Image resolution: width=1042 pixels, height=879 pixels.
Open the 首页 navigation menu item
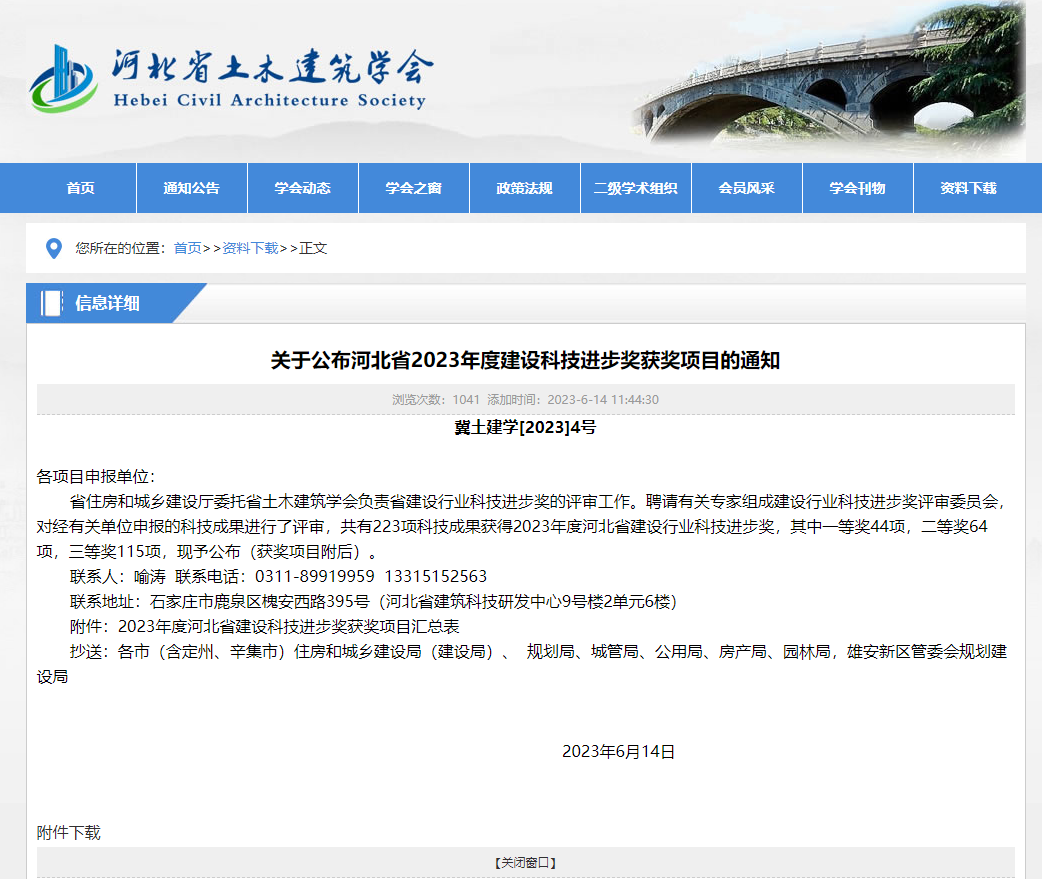[80, 188]
